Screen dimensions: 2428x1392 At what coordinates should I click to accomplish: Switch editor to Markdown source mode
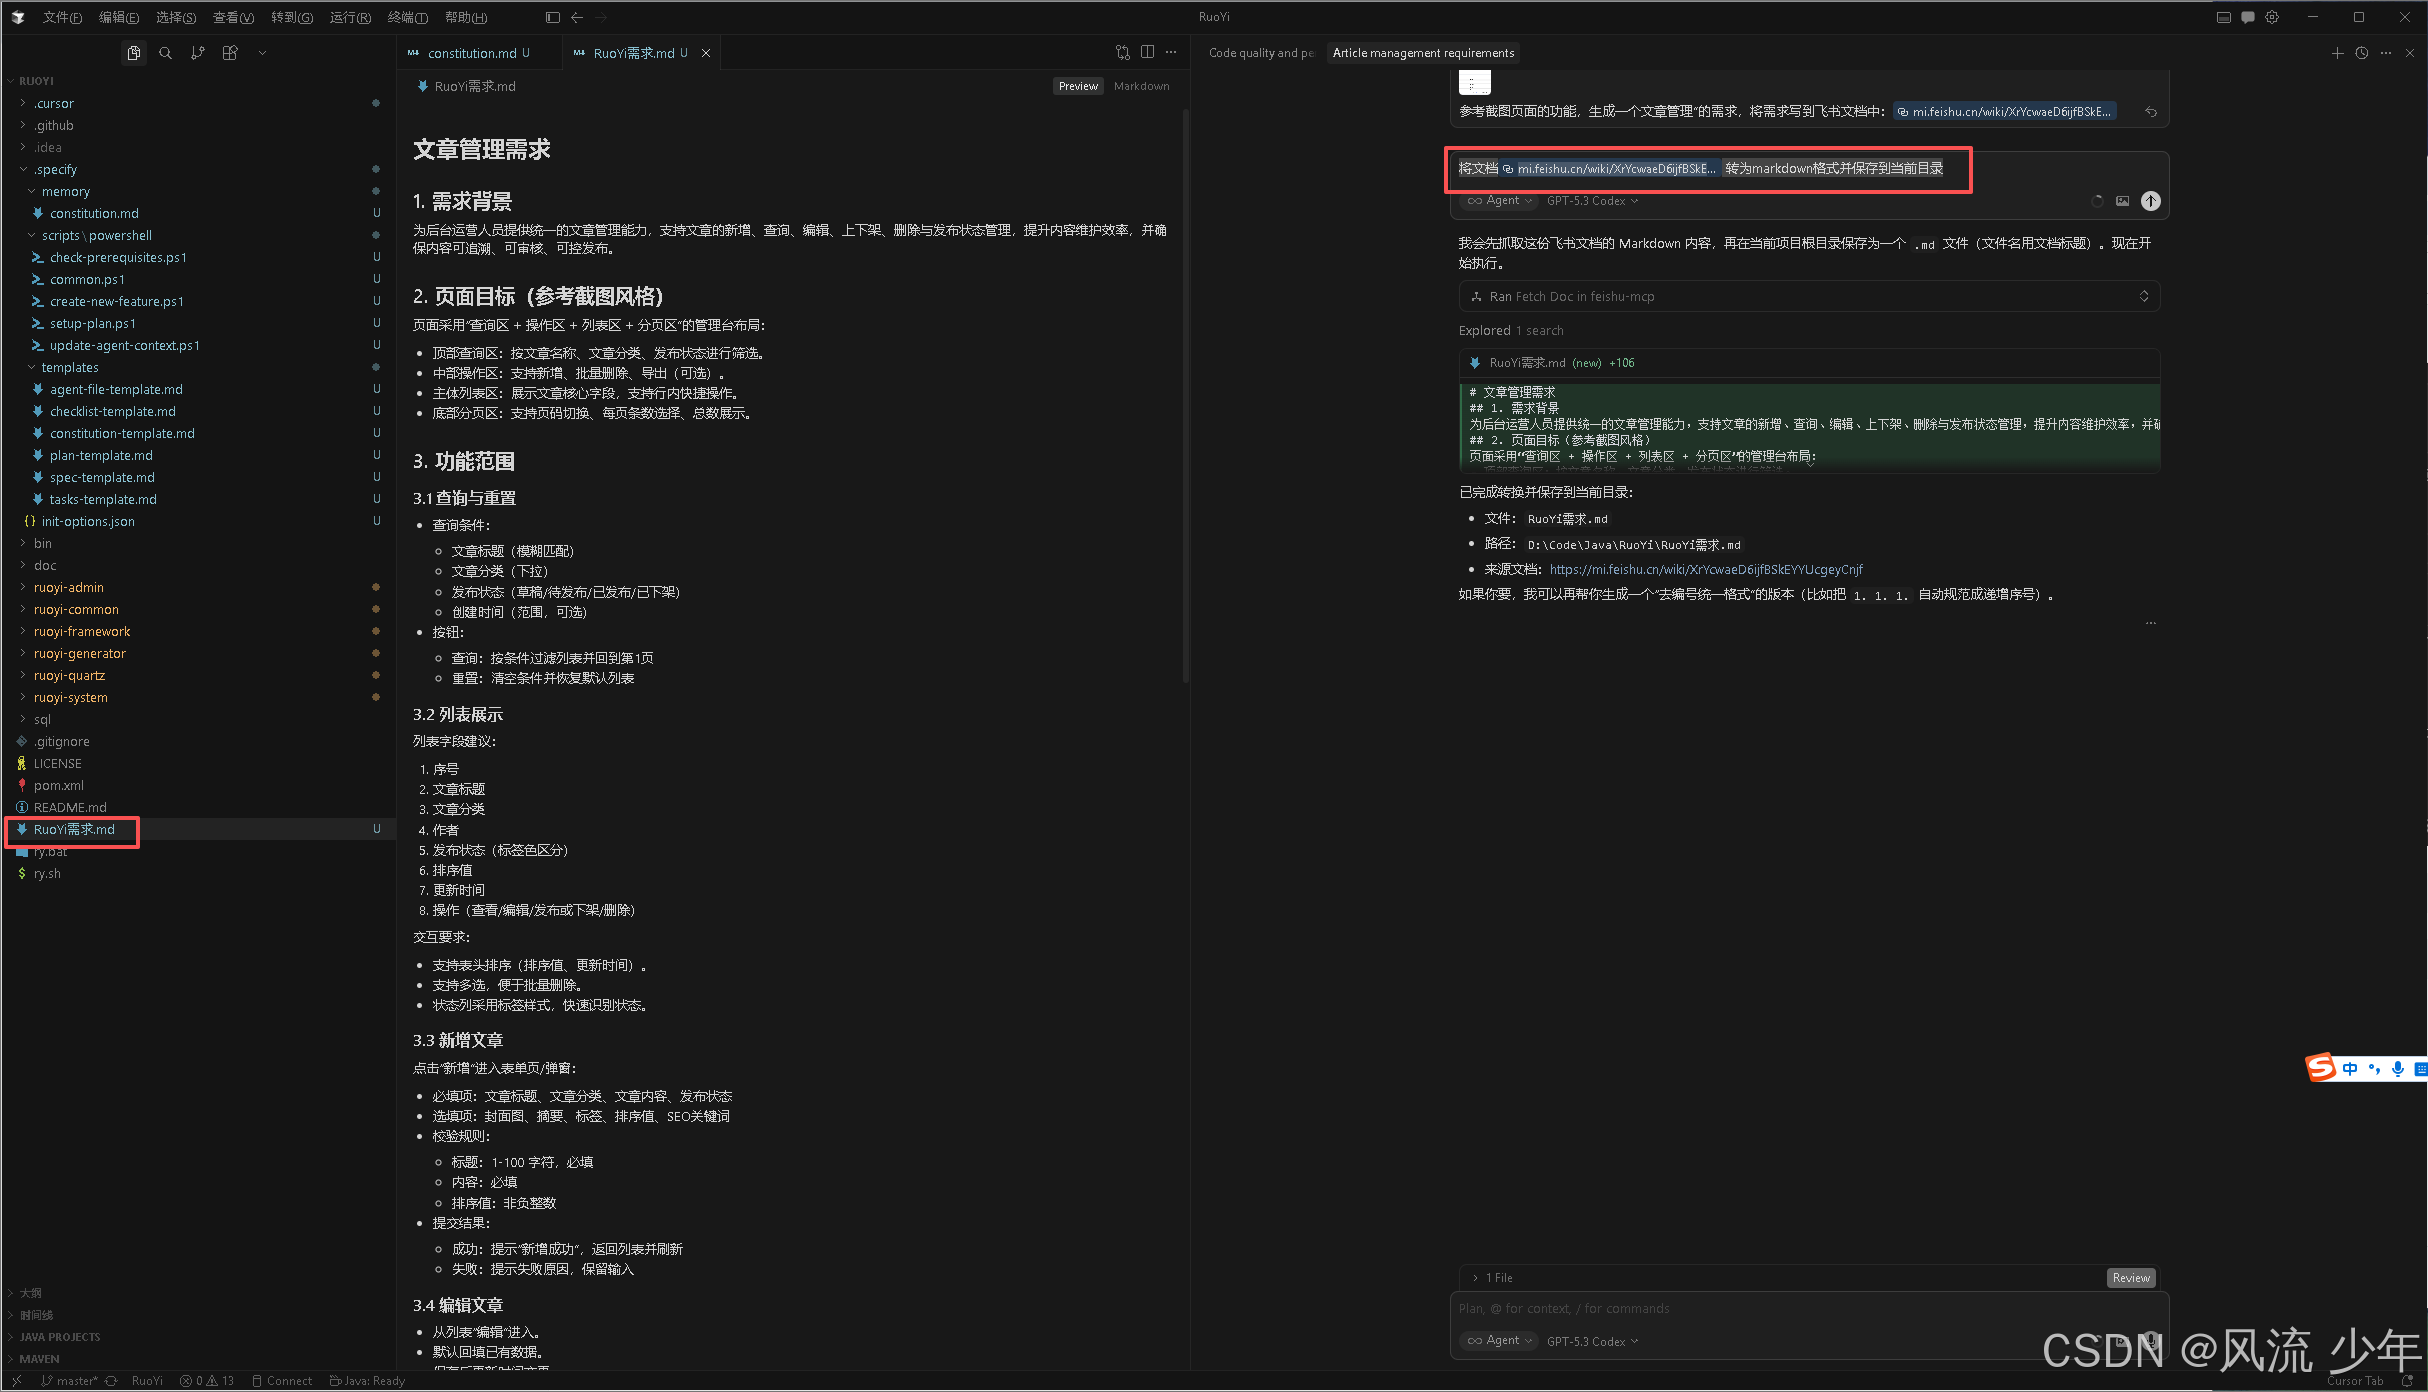(x=1141, y=86)
